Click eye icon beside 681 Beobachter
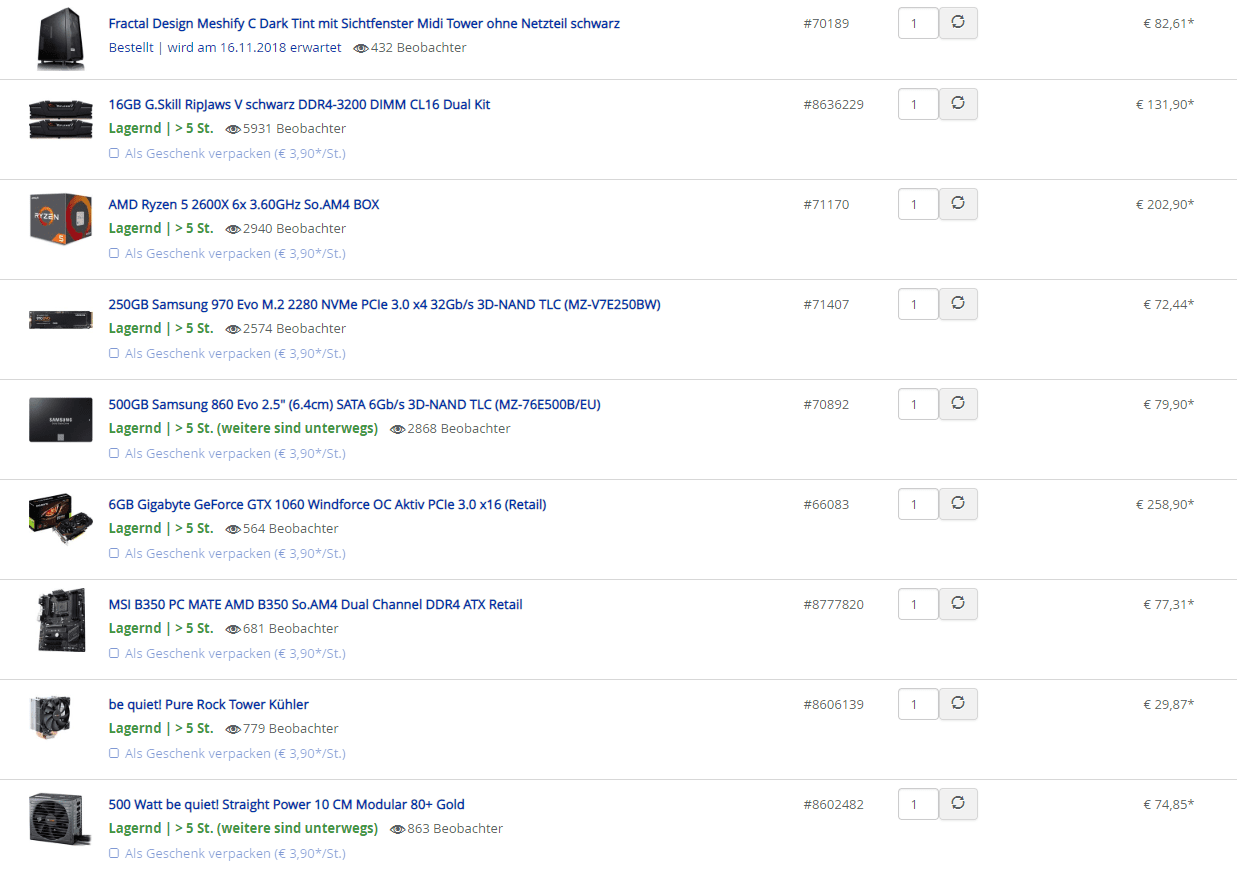Image resolution: width=1237 pixels, height=874 pixels. point(233,629)
